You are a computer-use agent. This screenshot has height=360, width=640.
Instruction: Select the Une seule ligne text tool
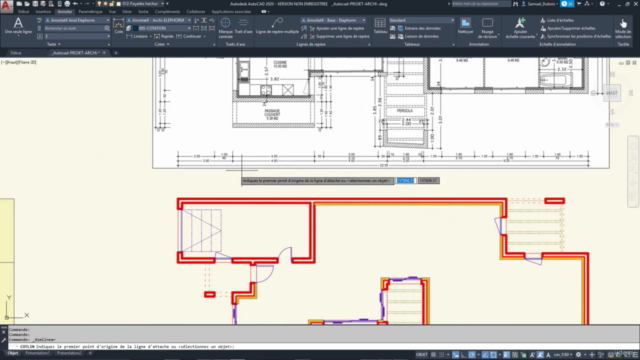coord(18,26)
